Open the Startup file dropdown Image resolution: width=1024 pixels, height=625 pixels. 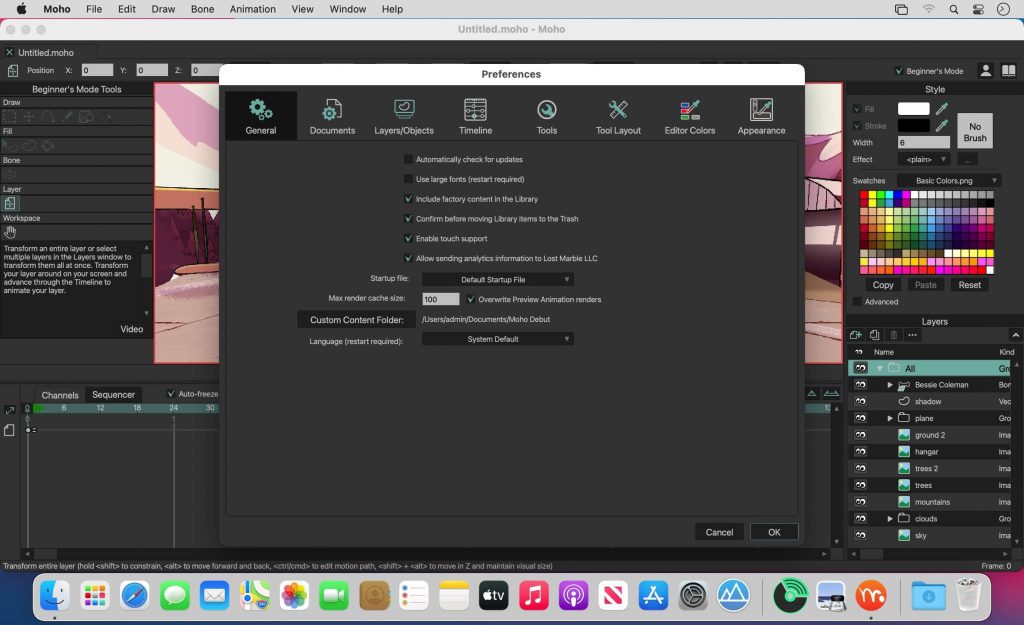[x=497, y=280]
